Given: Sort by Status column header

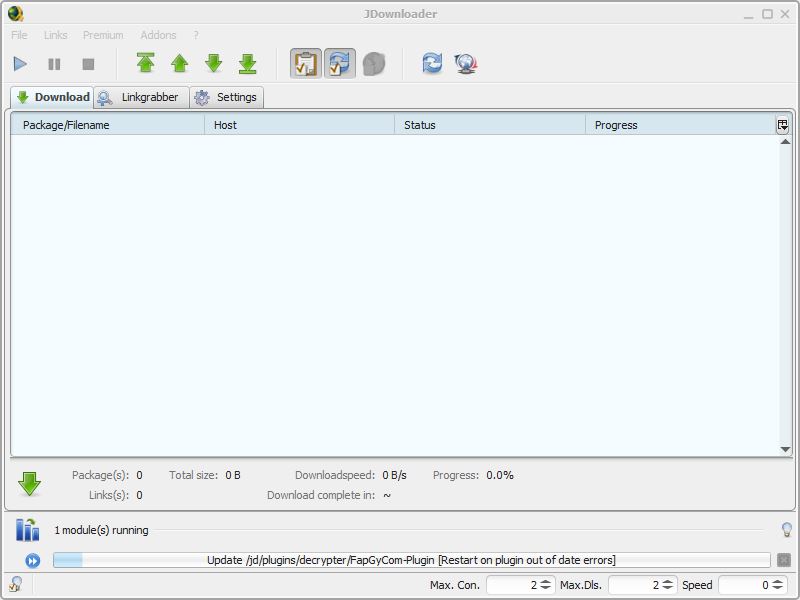Looking at the screenshot, I should (x=490, y=125).
